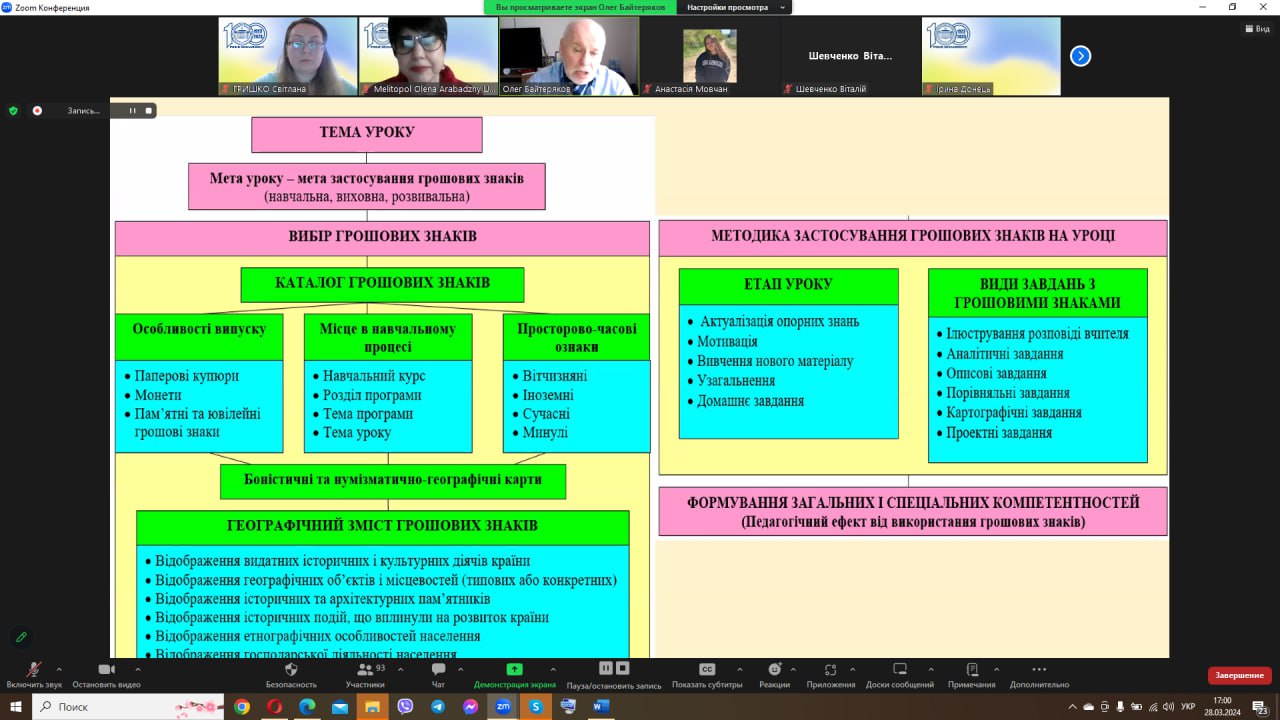
Task: Click the green Демонстрация экрана icon
Action: [x=514, y=670]
